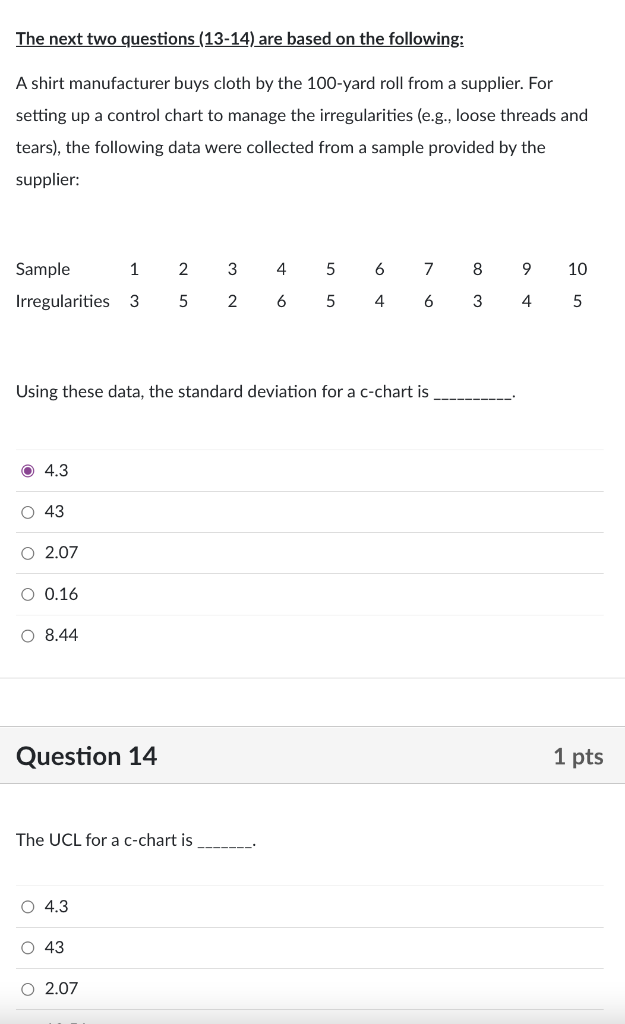Choose the 0.16 answer option

28,593
